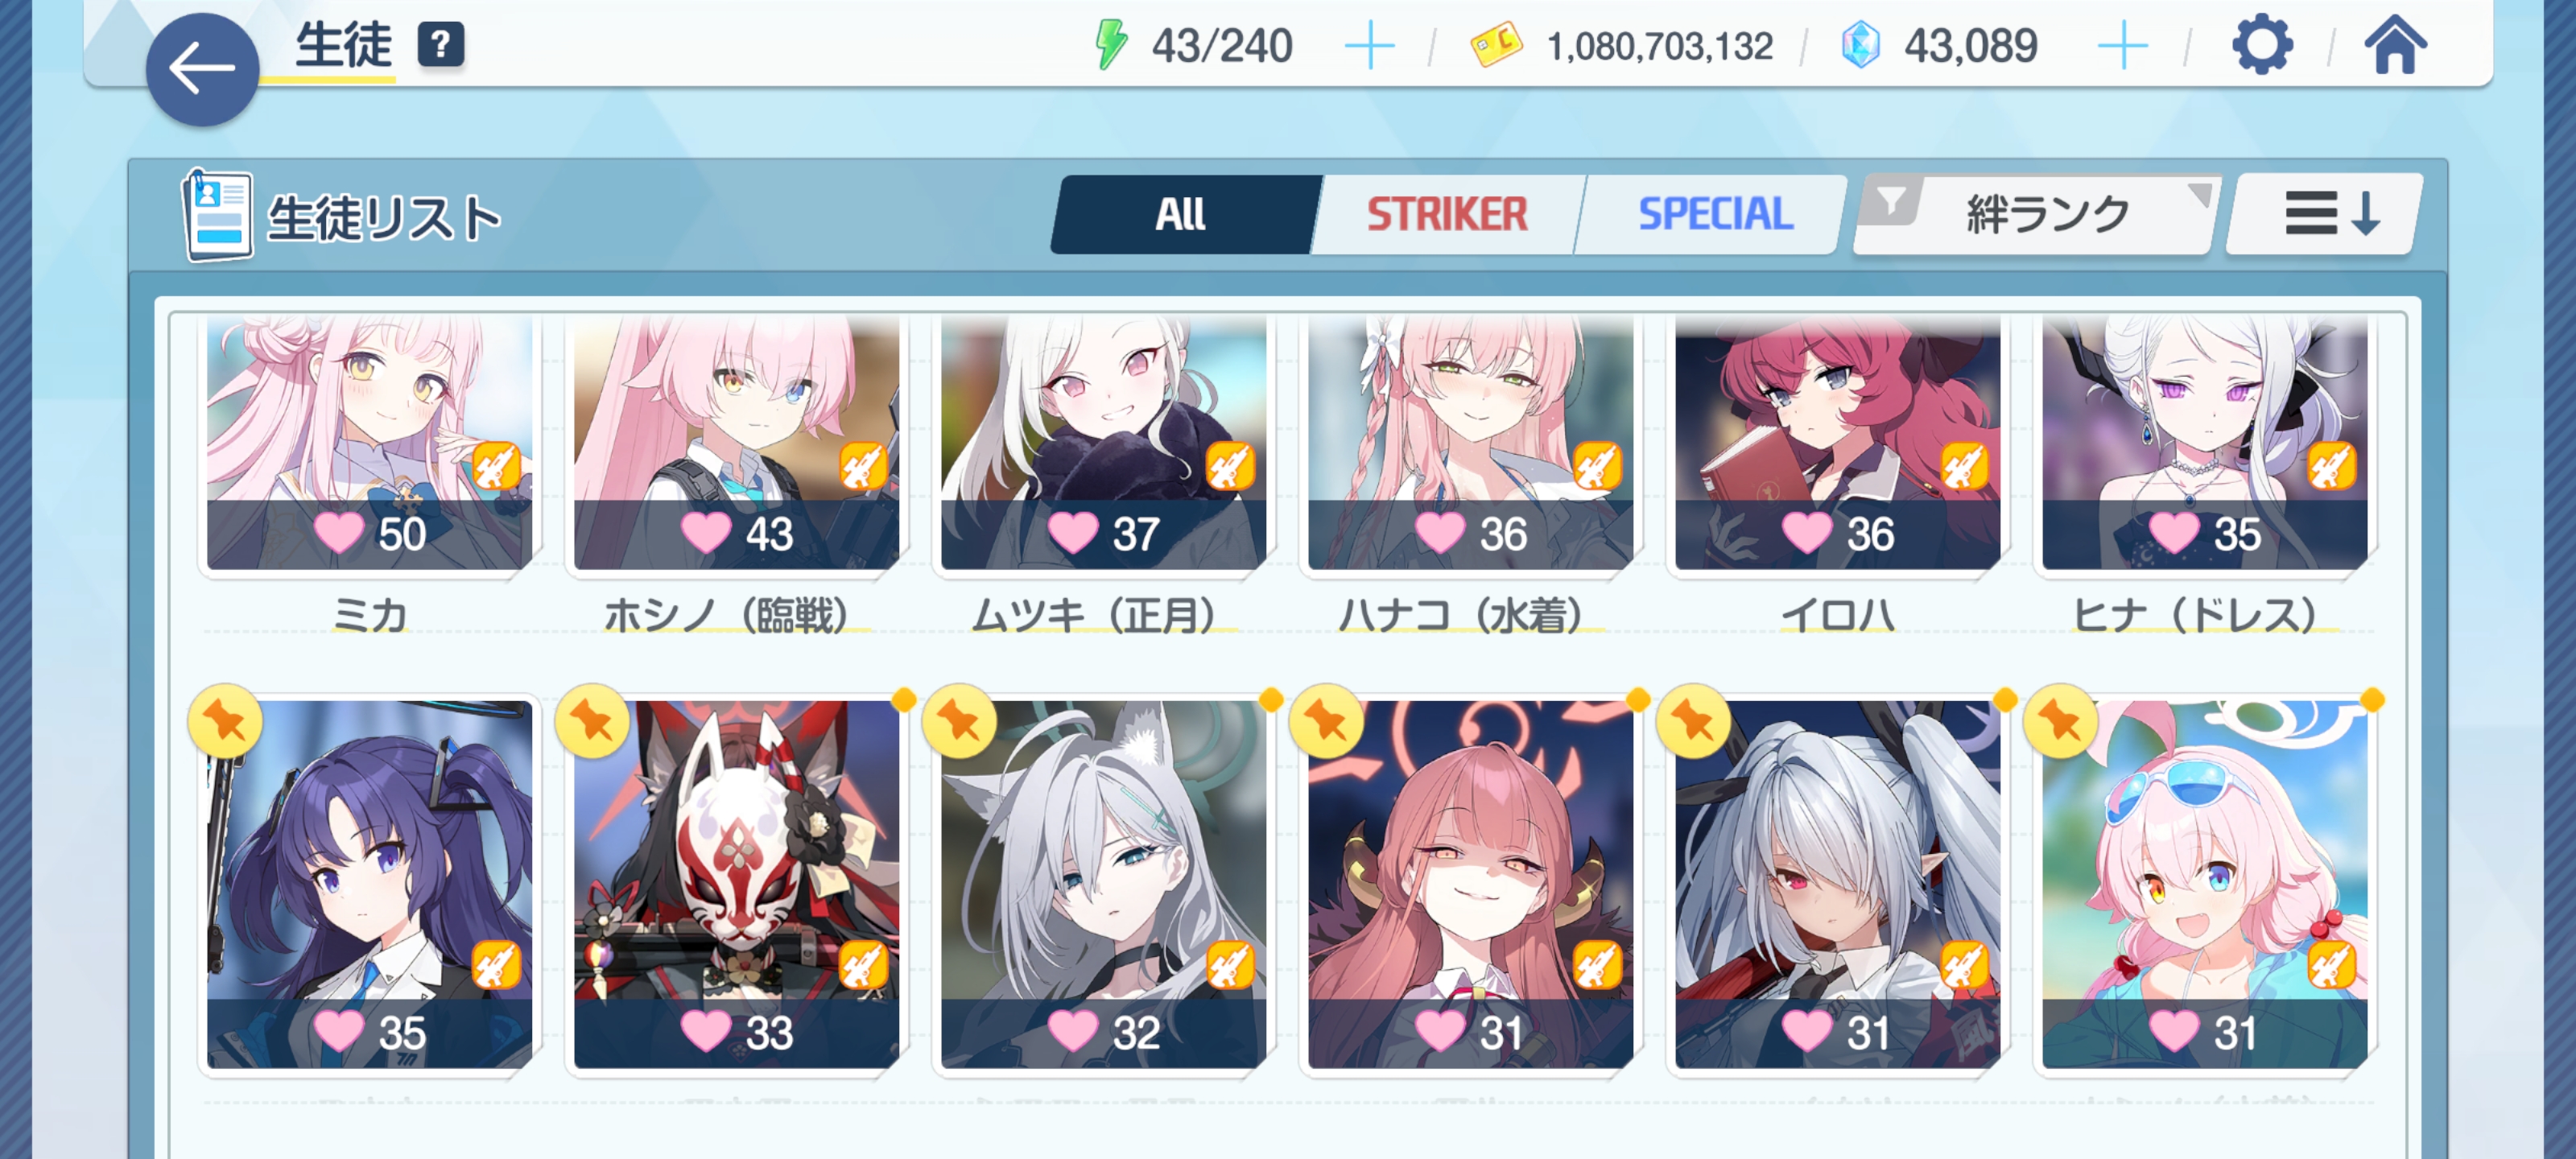Viewport: 2576px width, 1159px height.
Task: Open the help question mark icon
Action: pyautogui.click(x=440, y=45)
